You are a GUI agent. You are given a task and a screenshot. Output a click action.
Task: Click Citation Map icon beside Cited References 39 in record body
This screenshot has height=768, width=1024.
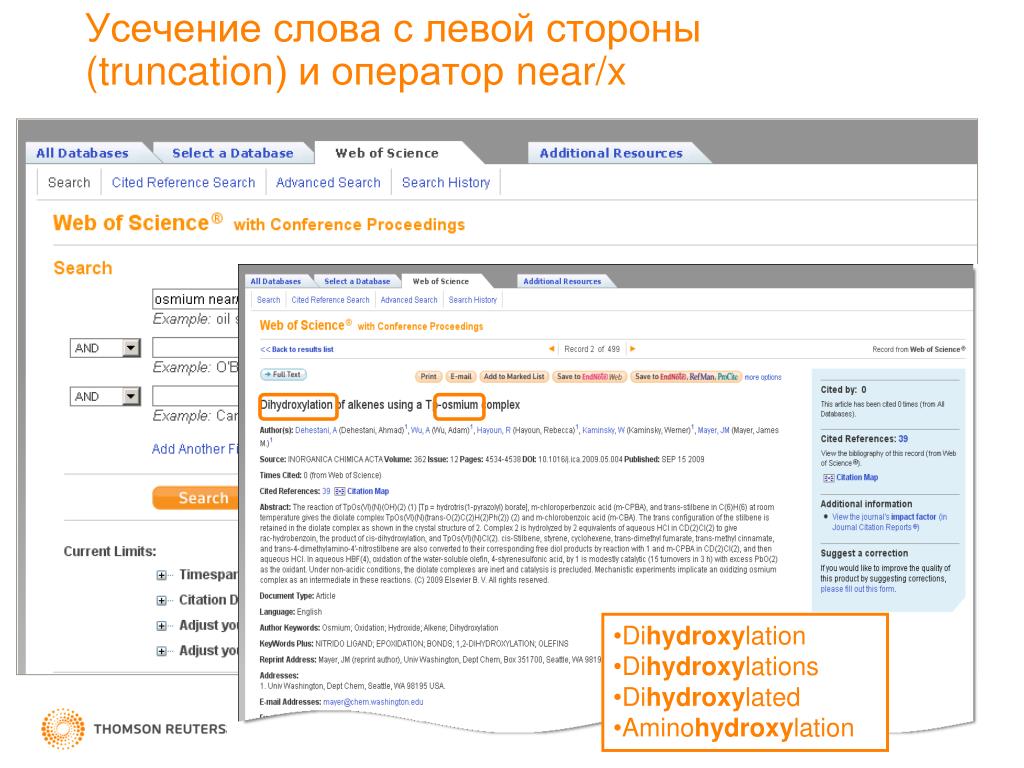point(340,491)
